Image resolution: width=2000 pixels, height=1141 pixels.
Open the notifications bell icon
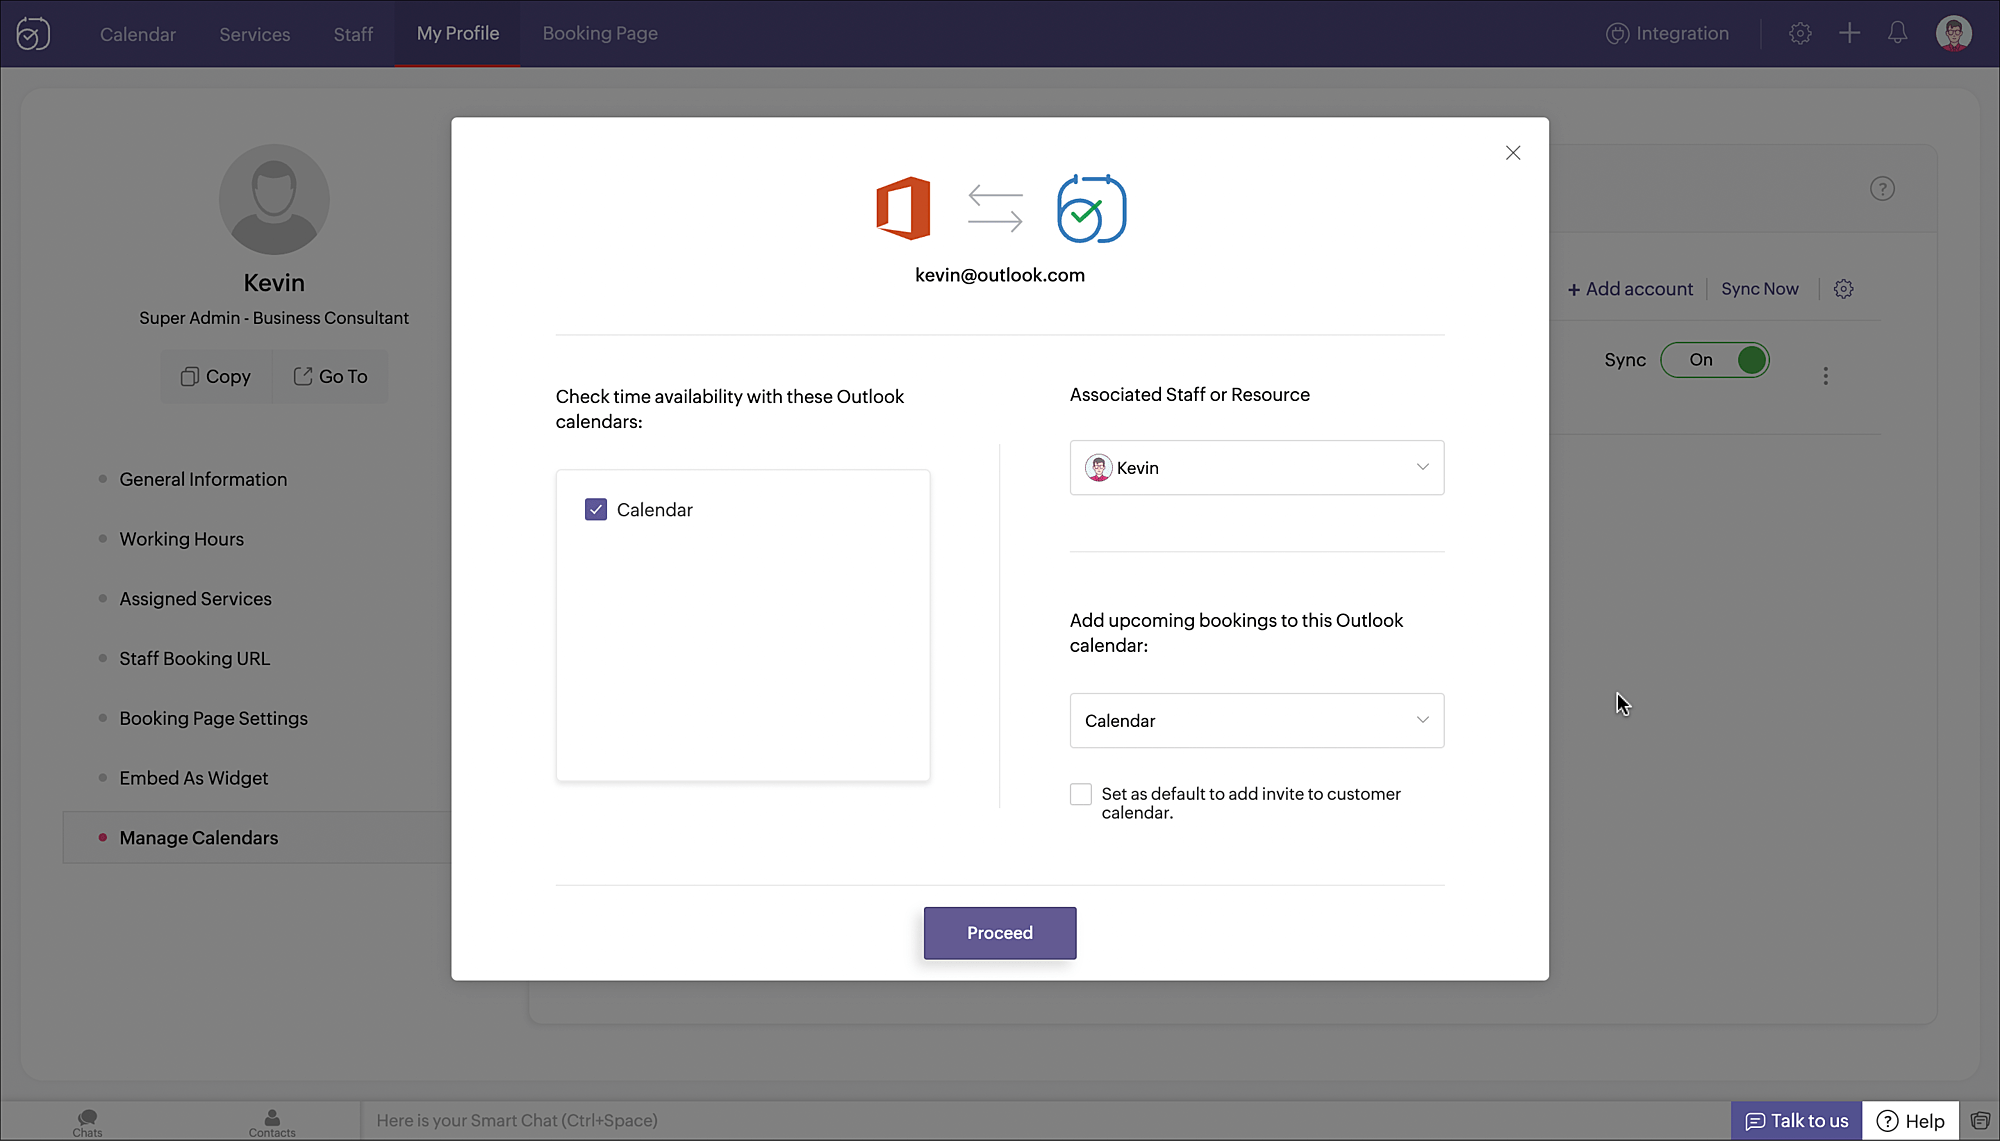coord(1897,33)
